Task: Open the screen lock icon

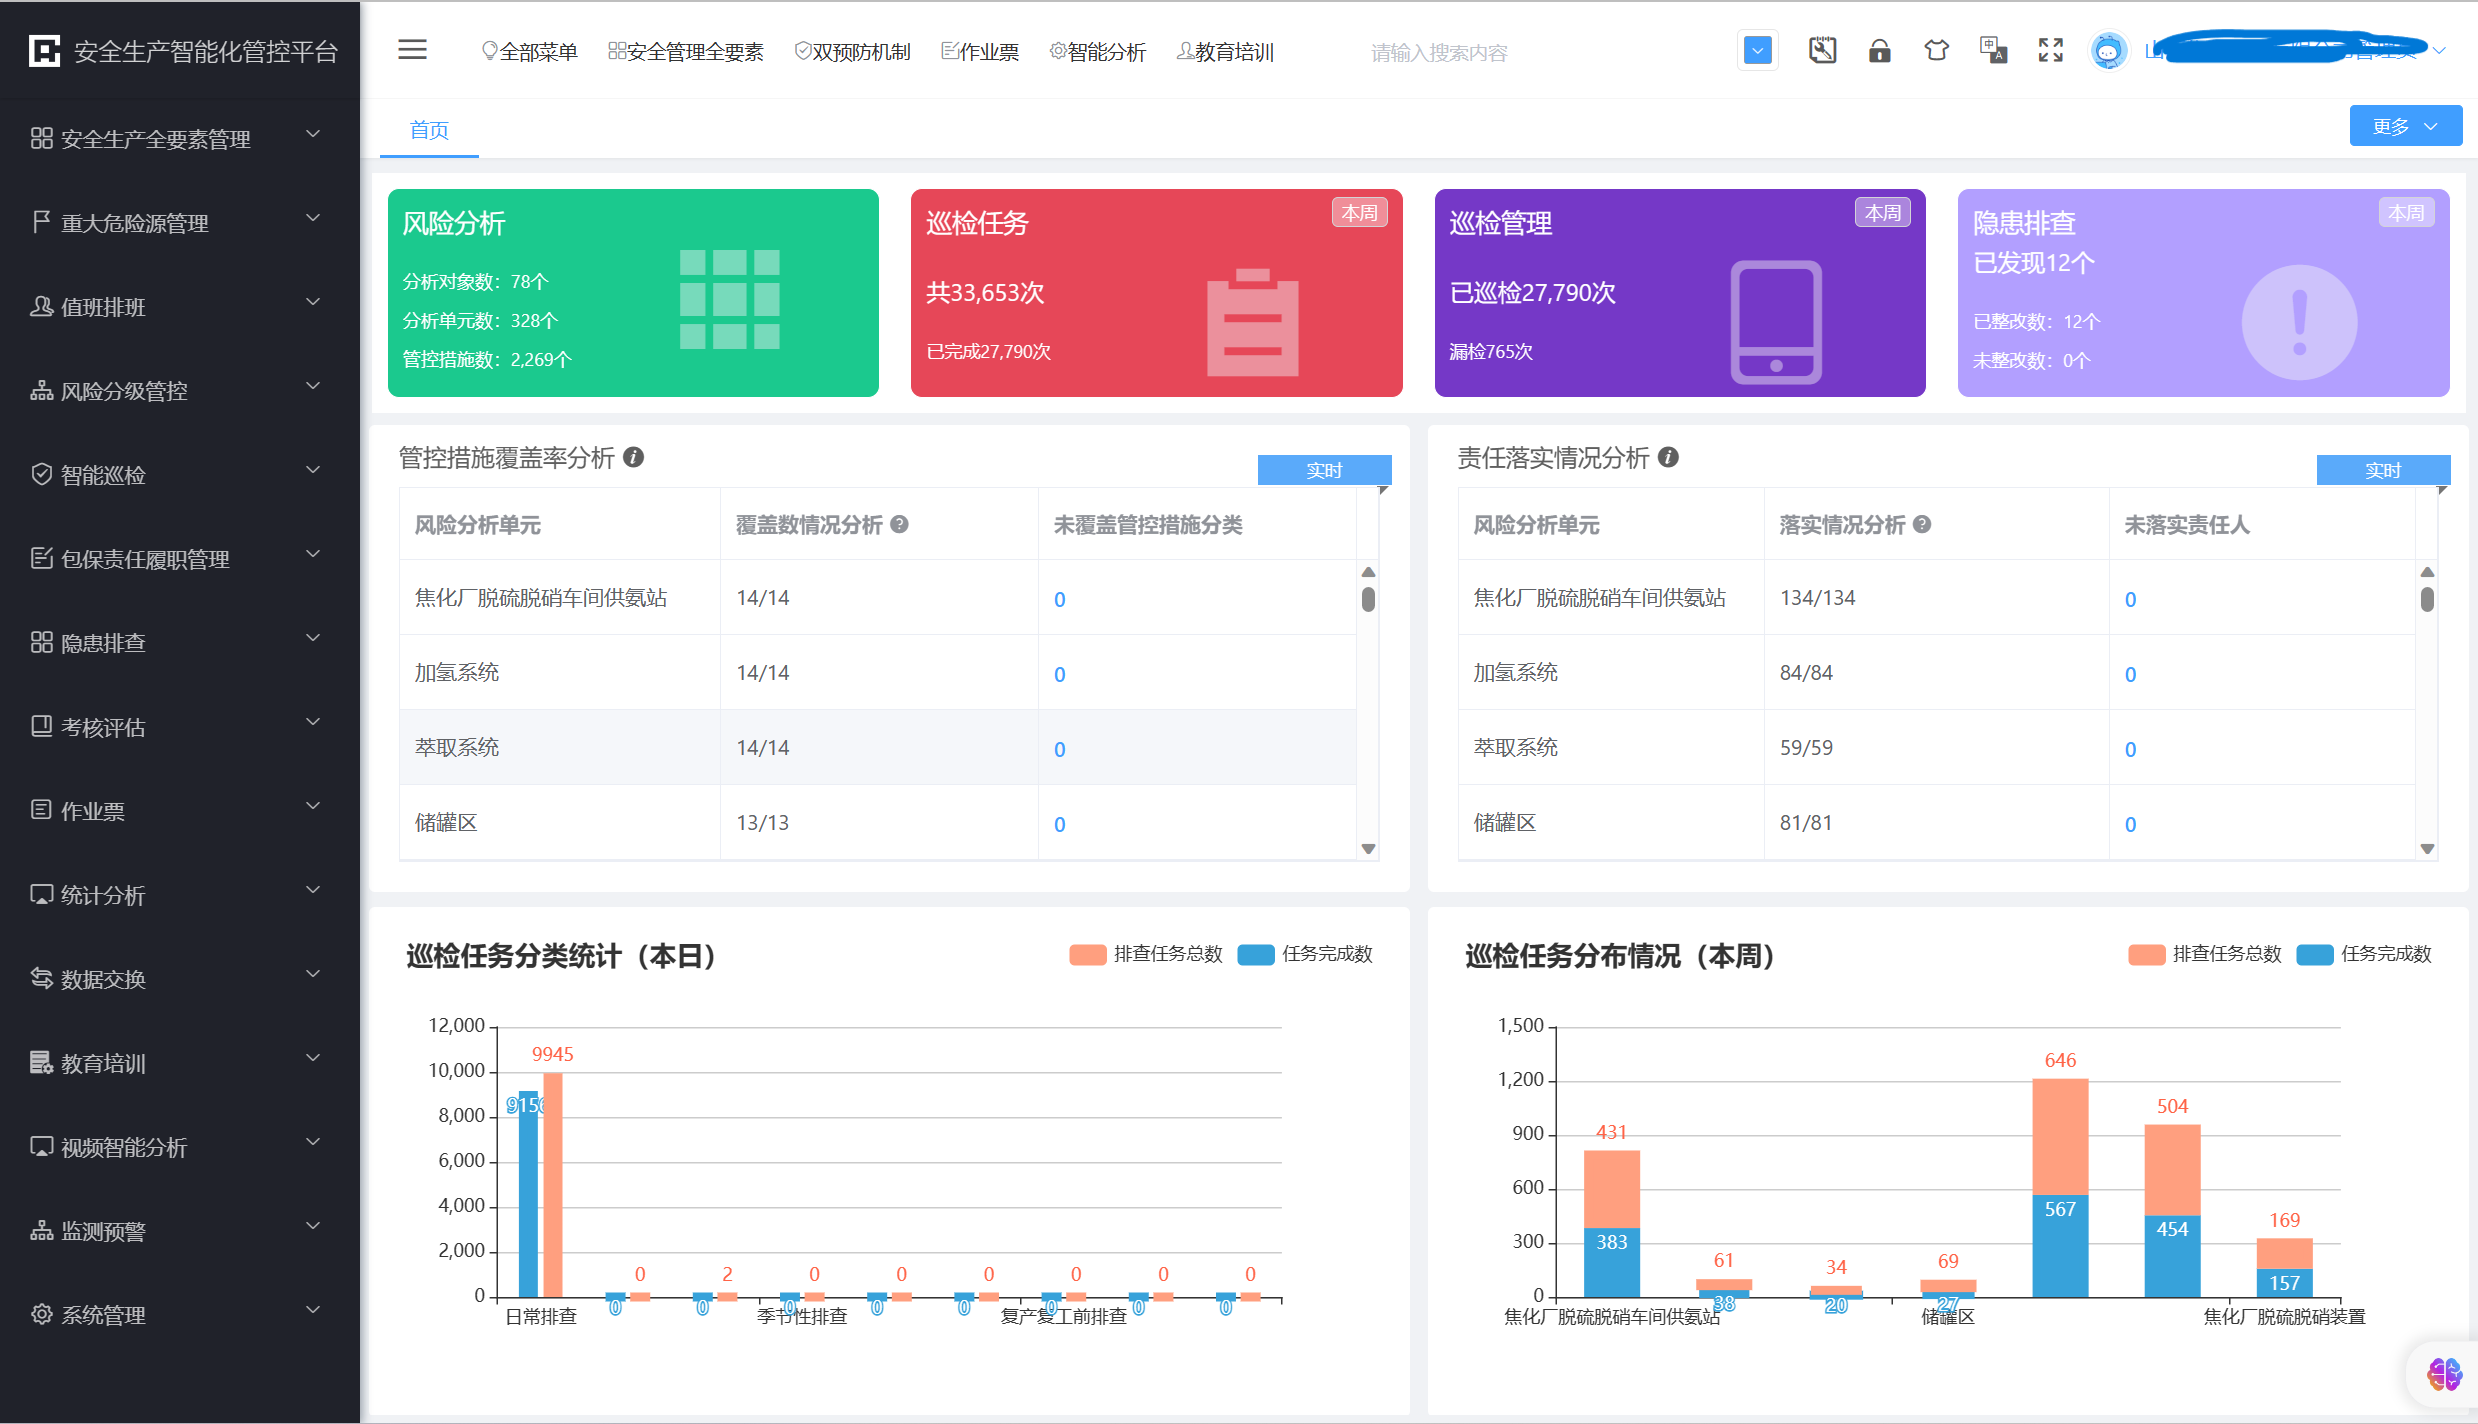Action: tap(1879, 50)
